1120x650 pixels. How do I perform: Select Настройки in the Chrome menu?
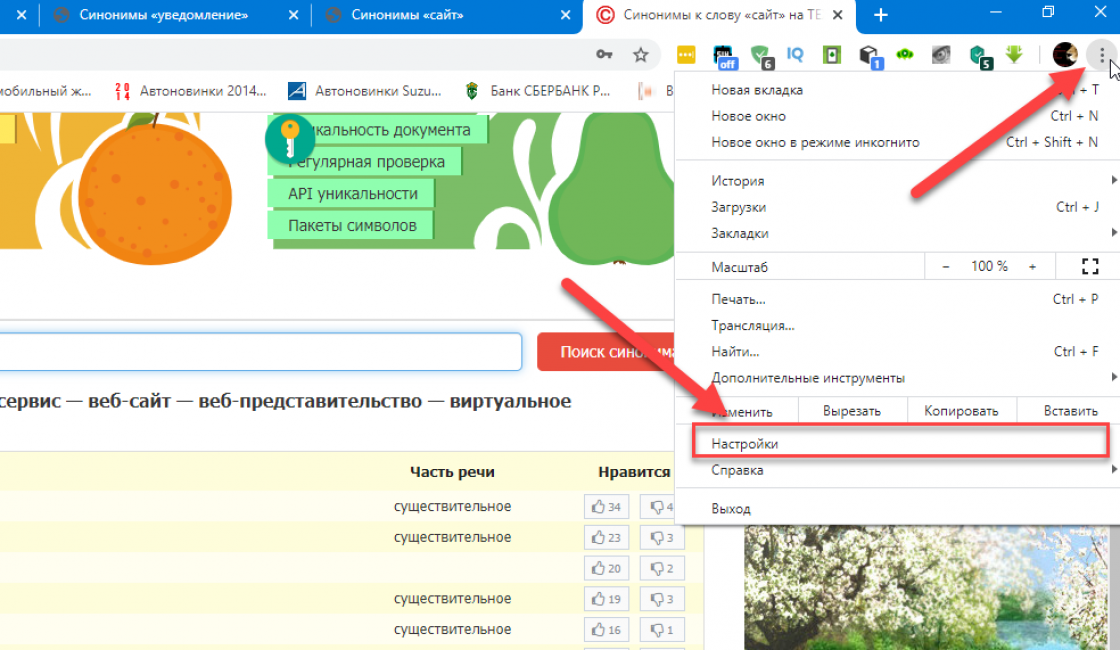pos(745,443)
